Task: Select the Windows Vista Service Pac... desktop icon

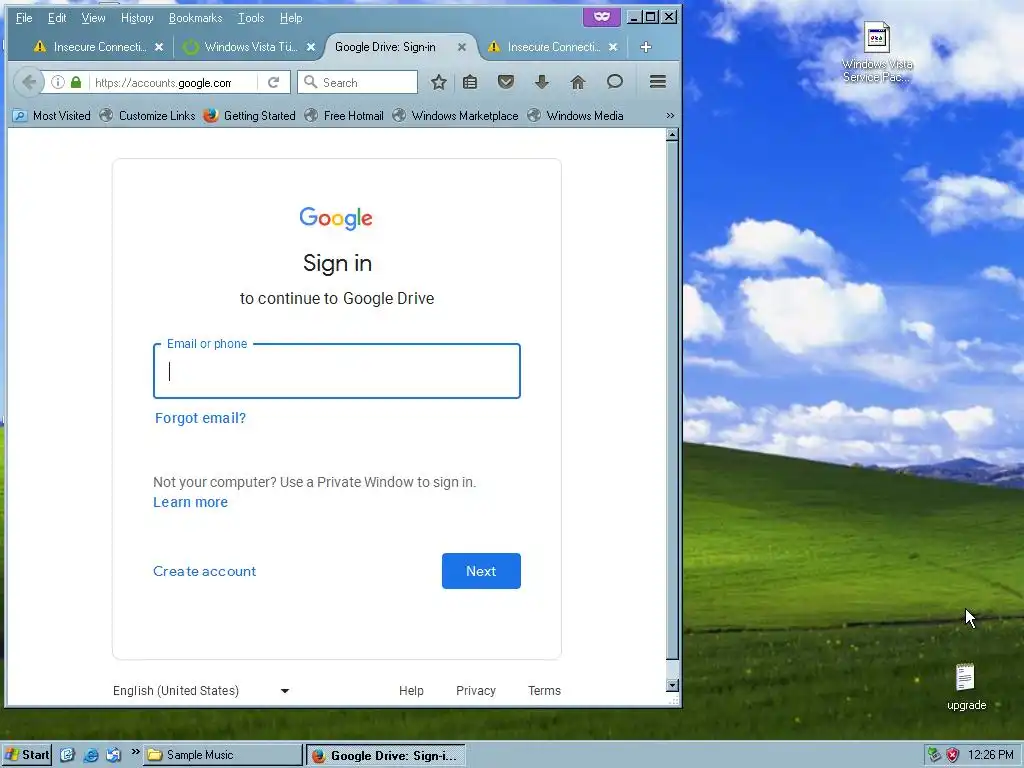Action: [876, 52]
